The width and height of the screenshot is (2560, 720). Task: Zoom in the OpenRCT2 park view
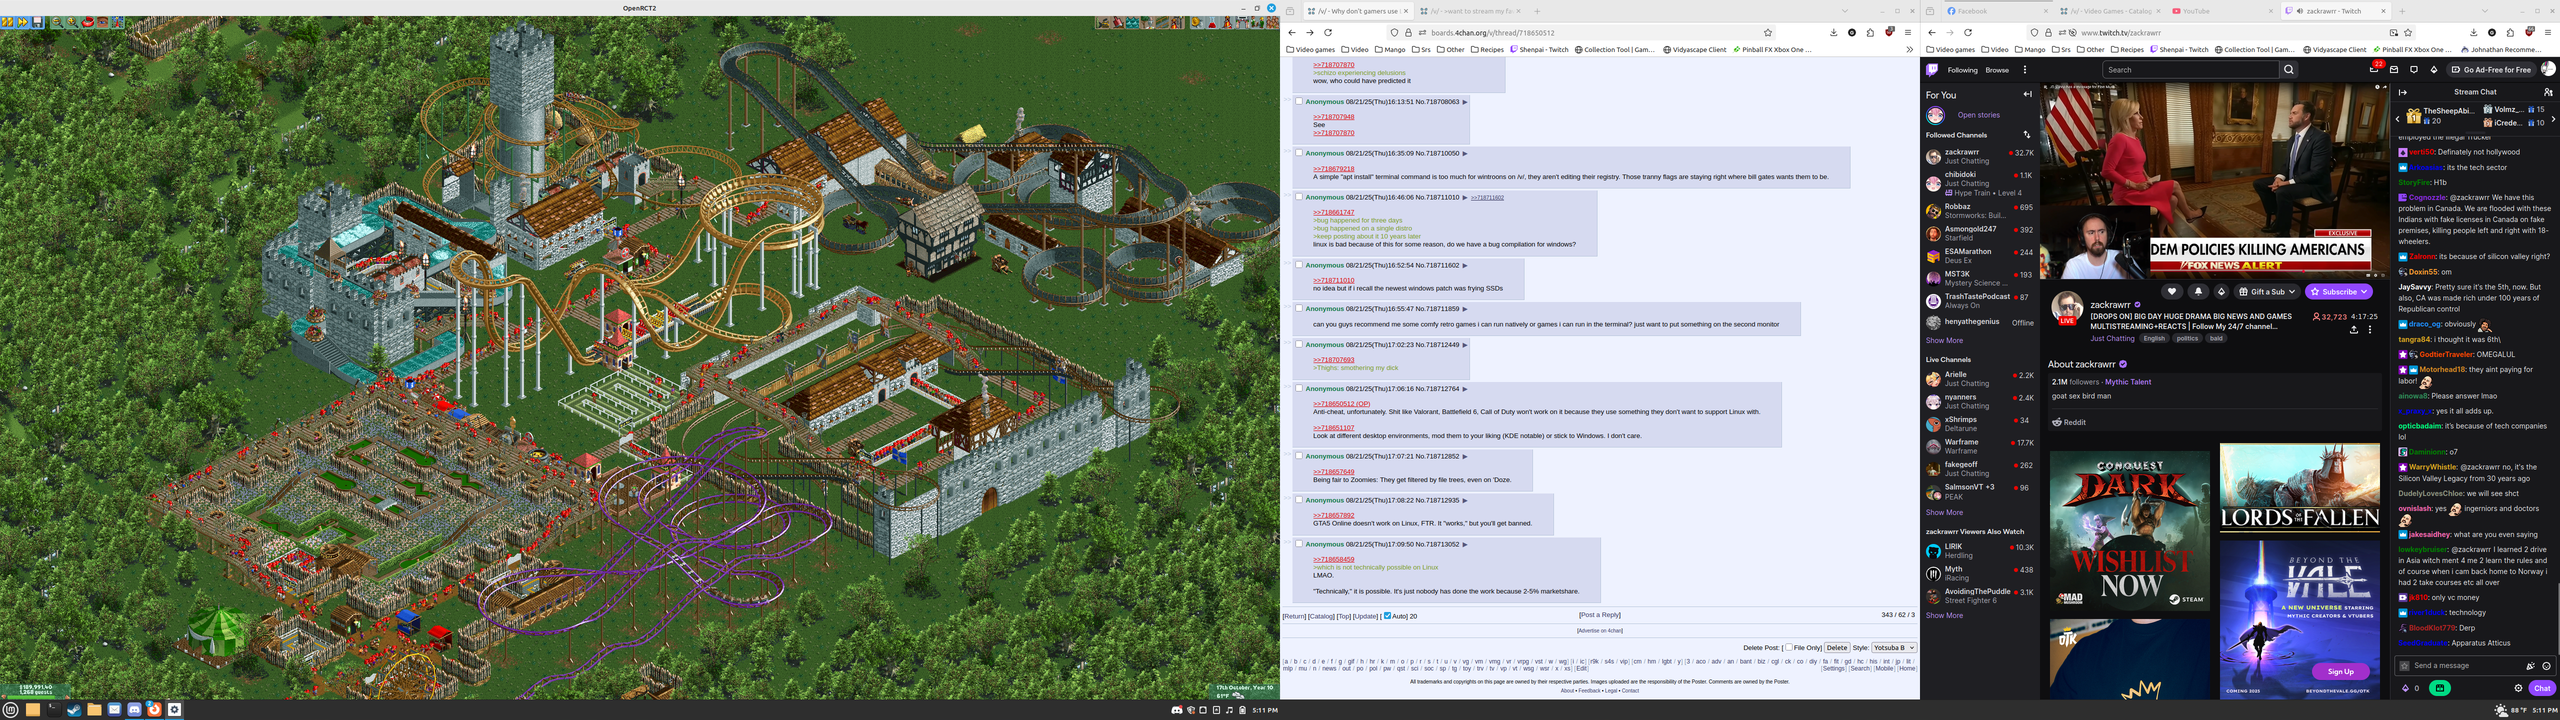point(72,22)
